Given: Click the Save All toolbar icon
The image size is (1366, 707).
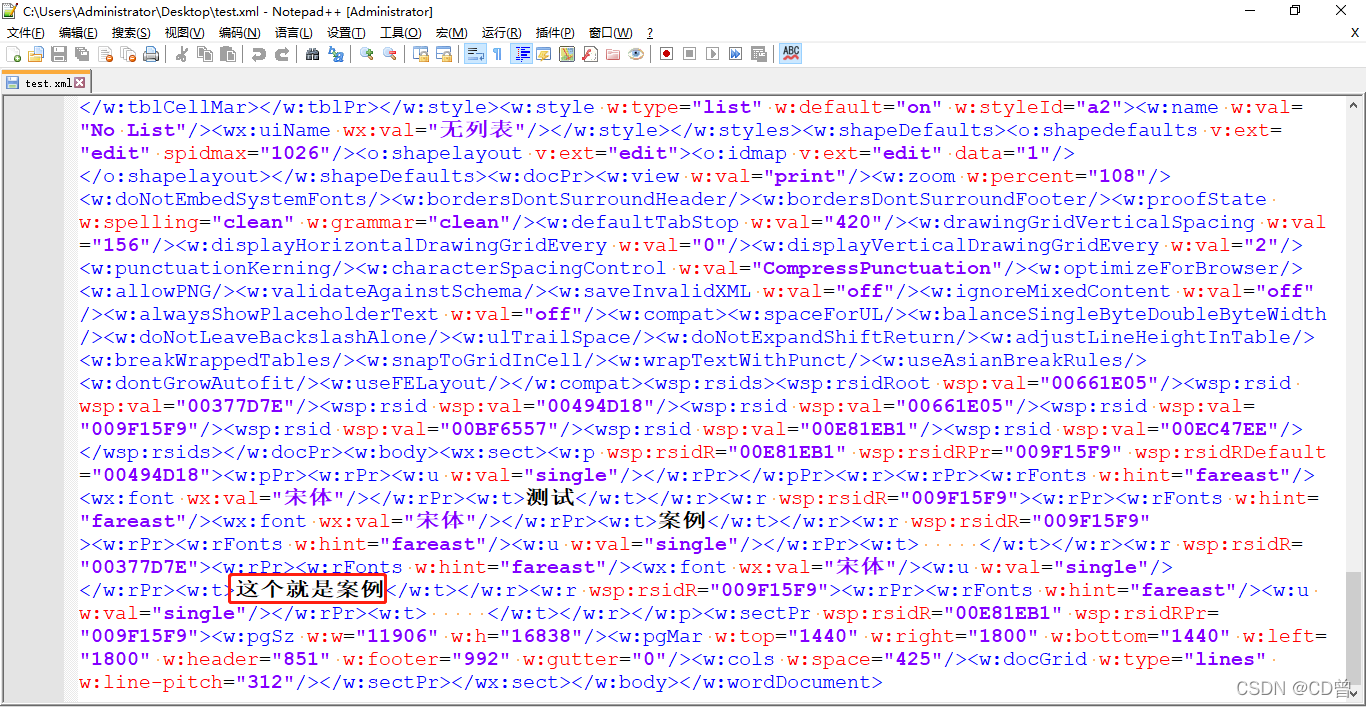Looking at the screenshot, I should 82,54.
